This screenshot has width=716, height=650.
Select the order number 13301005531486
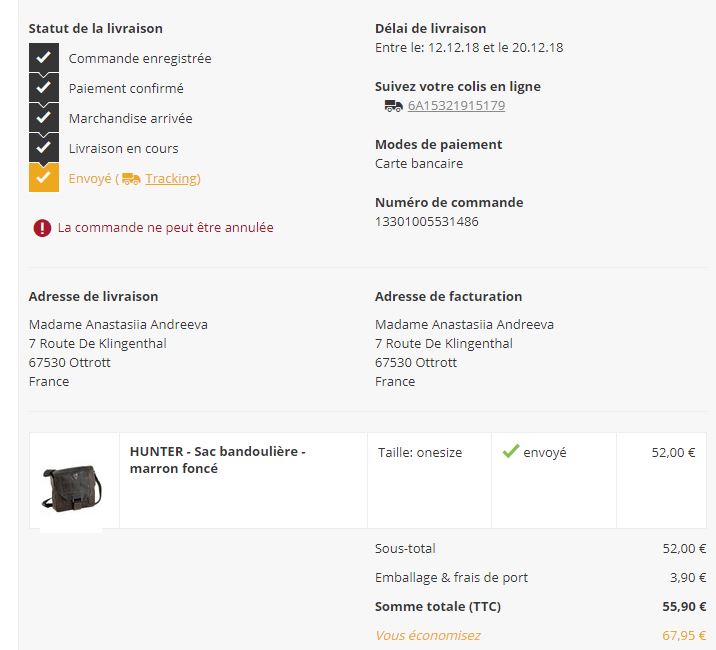click(x=426, y=222)
